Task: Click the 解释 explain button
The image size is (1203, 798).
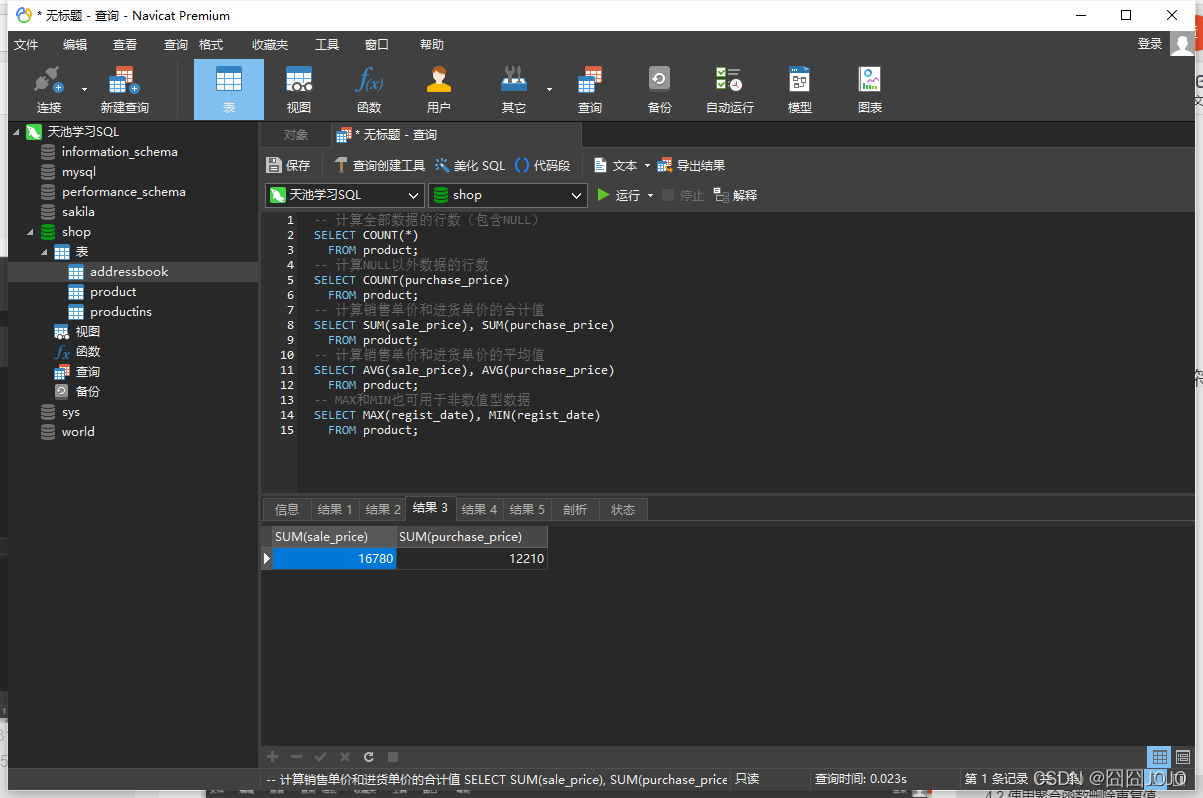Action: pyautogui.click(x=735, y=196)
